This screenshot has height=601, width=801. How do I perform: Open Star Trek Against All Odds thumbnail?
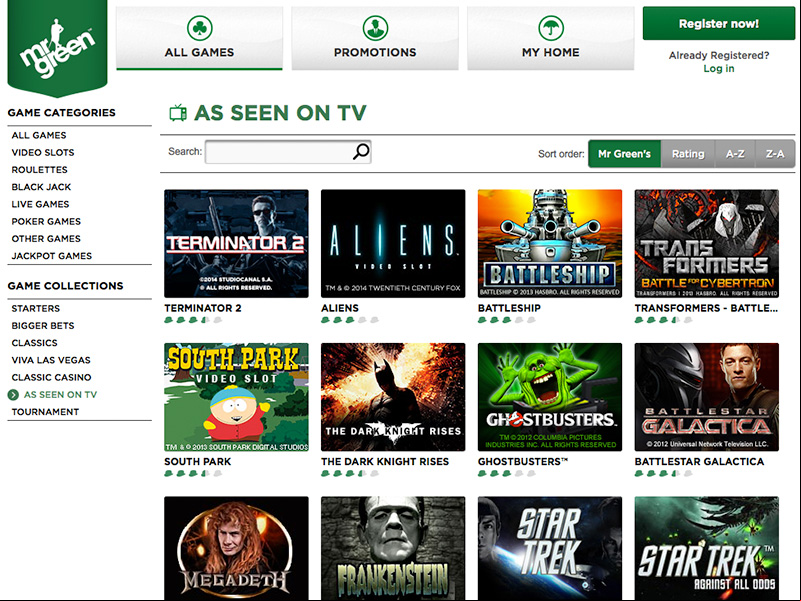point(706,548)
